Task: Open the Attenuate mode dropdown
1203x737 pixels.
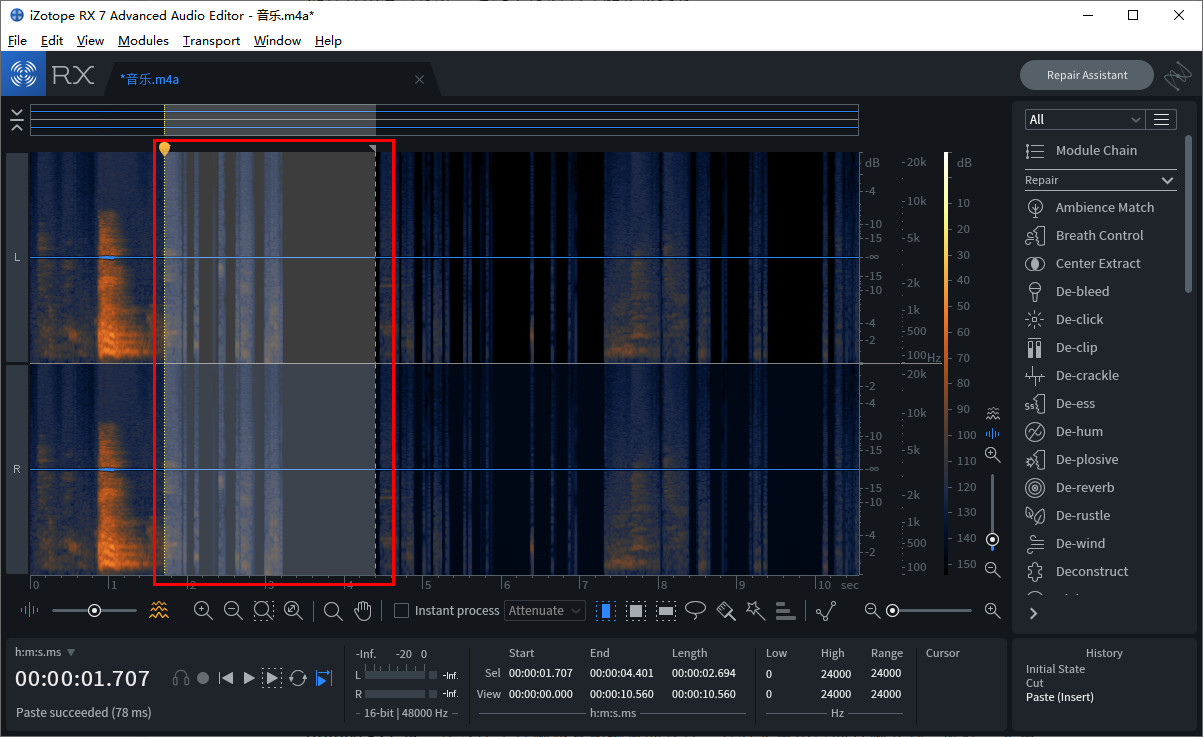Action: click(x=545, y=610)
